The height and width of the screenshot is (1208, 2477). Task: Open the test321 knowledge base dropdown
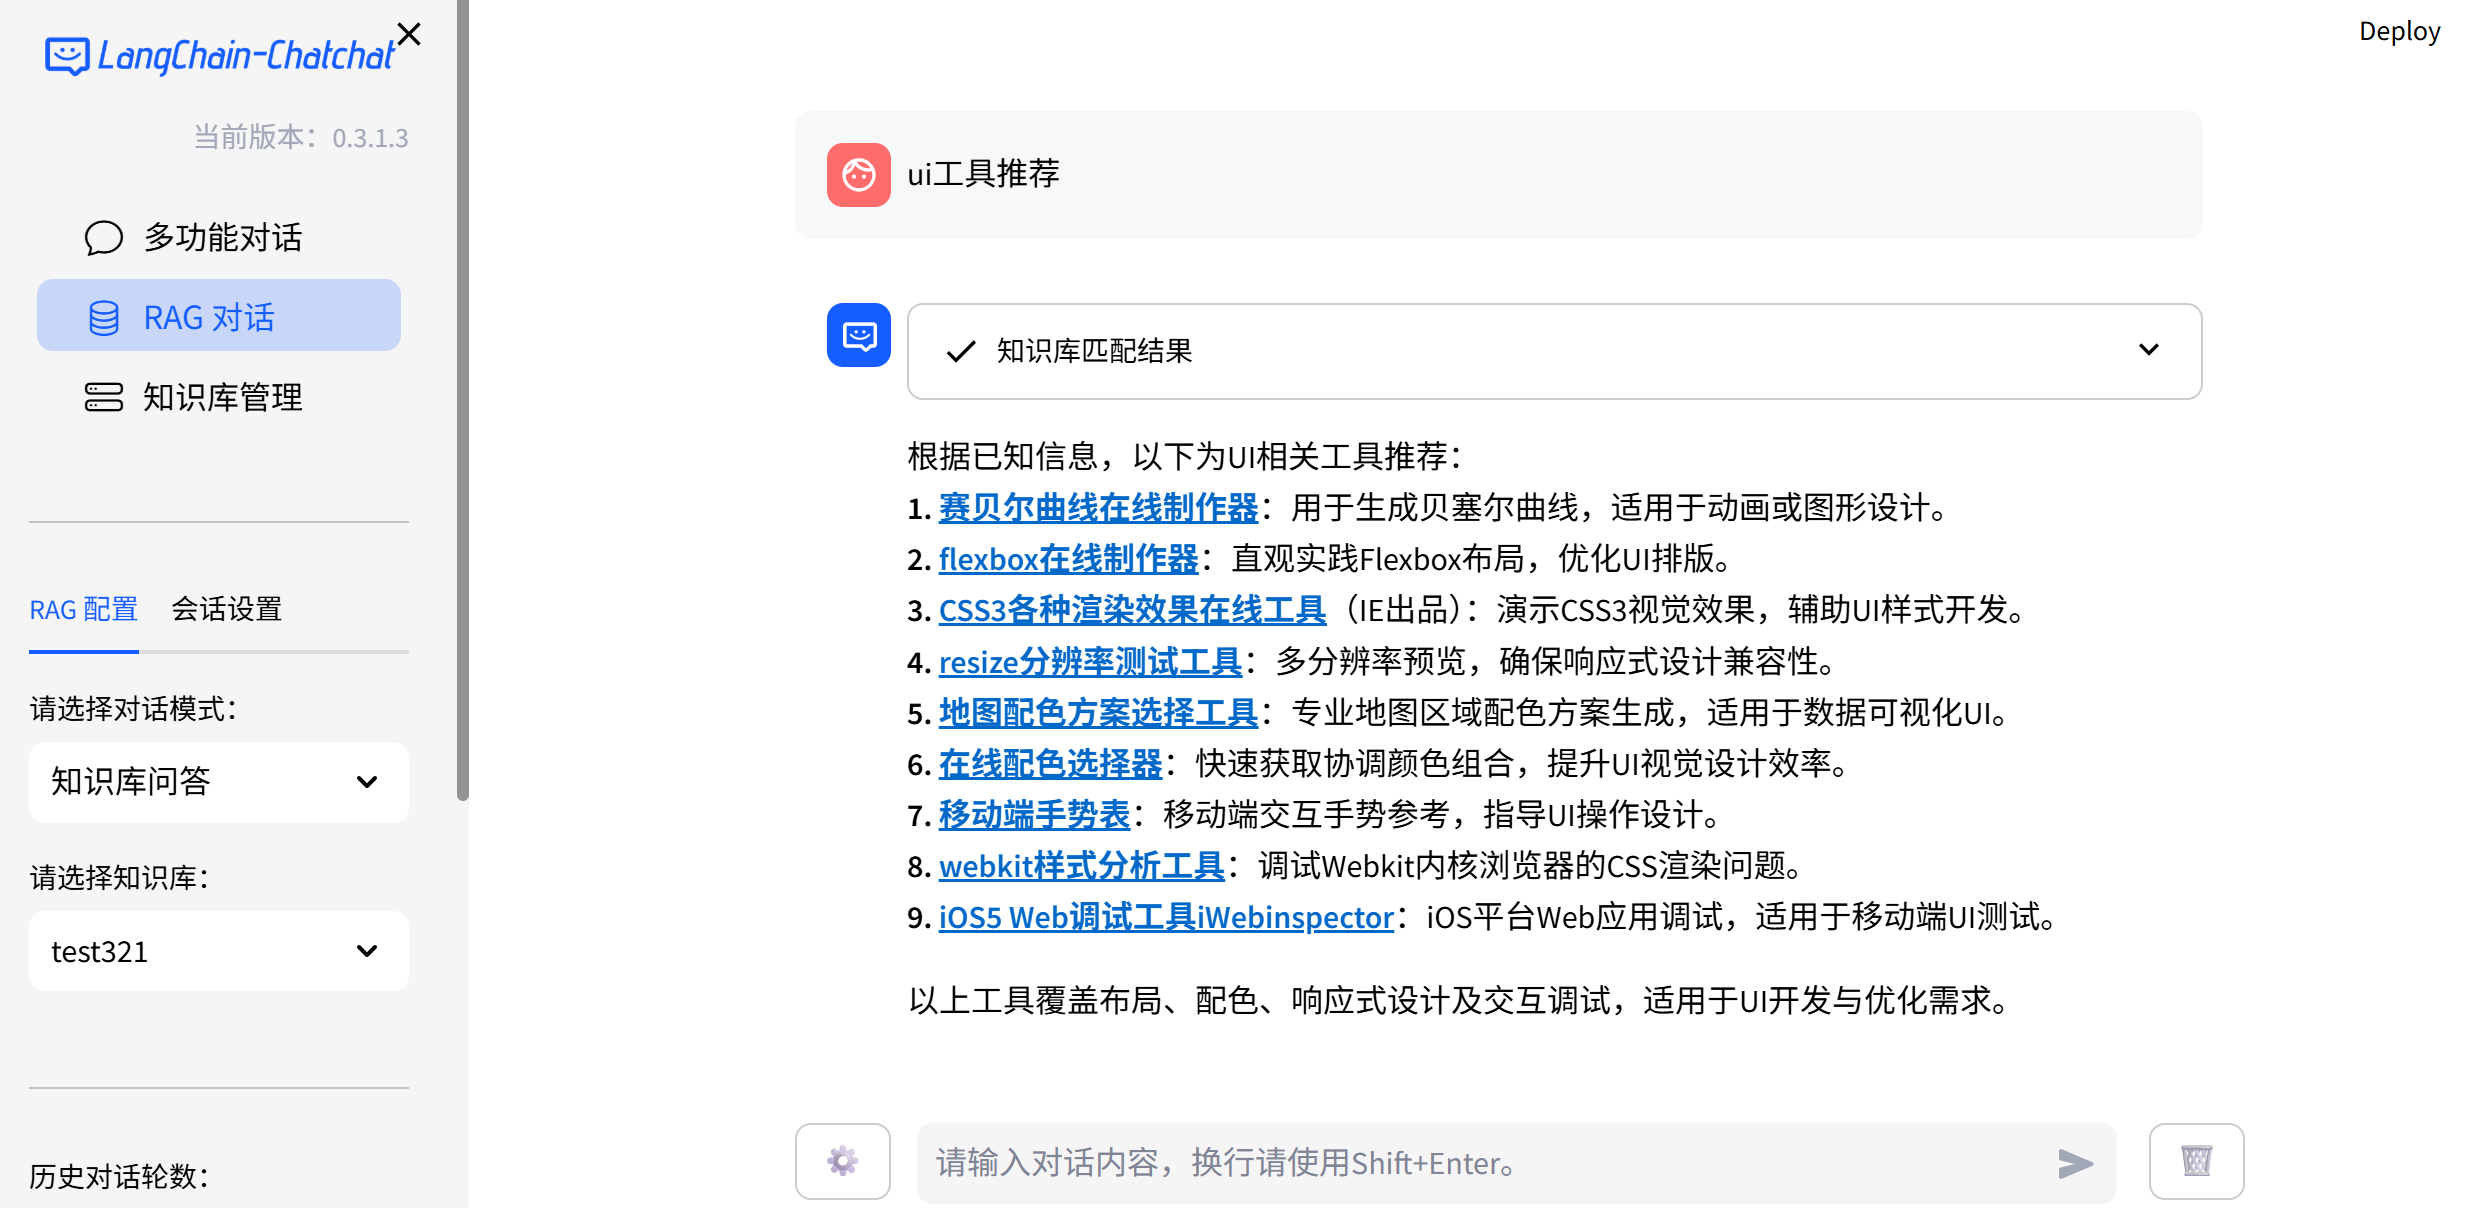click(218, 951)
